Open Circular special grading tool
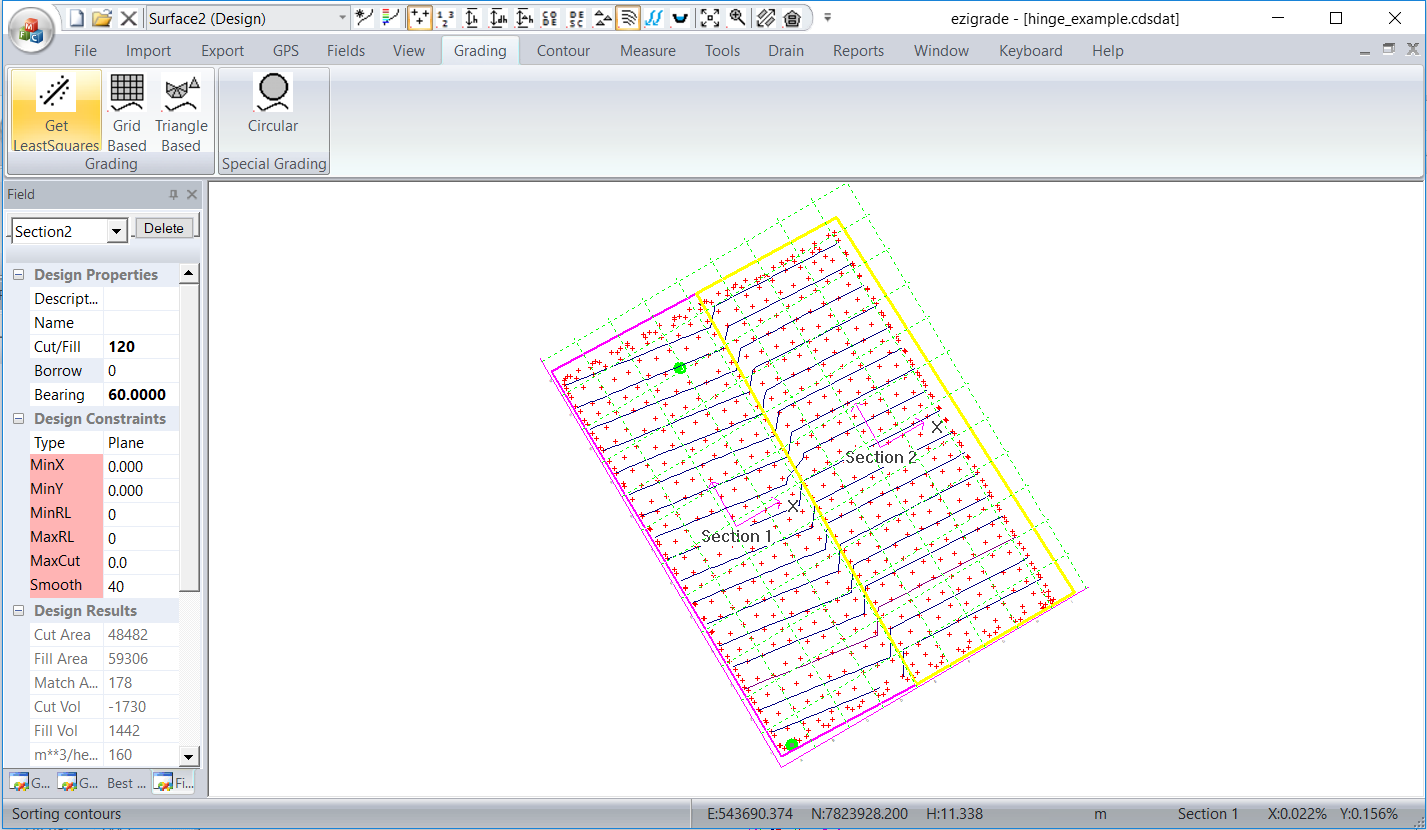Screen dimensions: 1427x830 273,105
